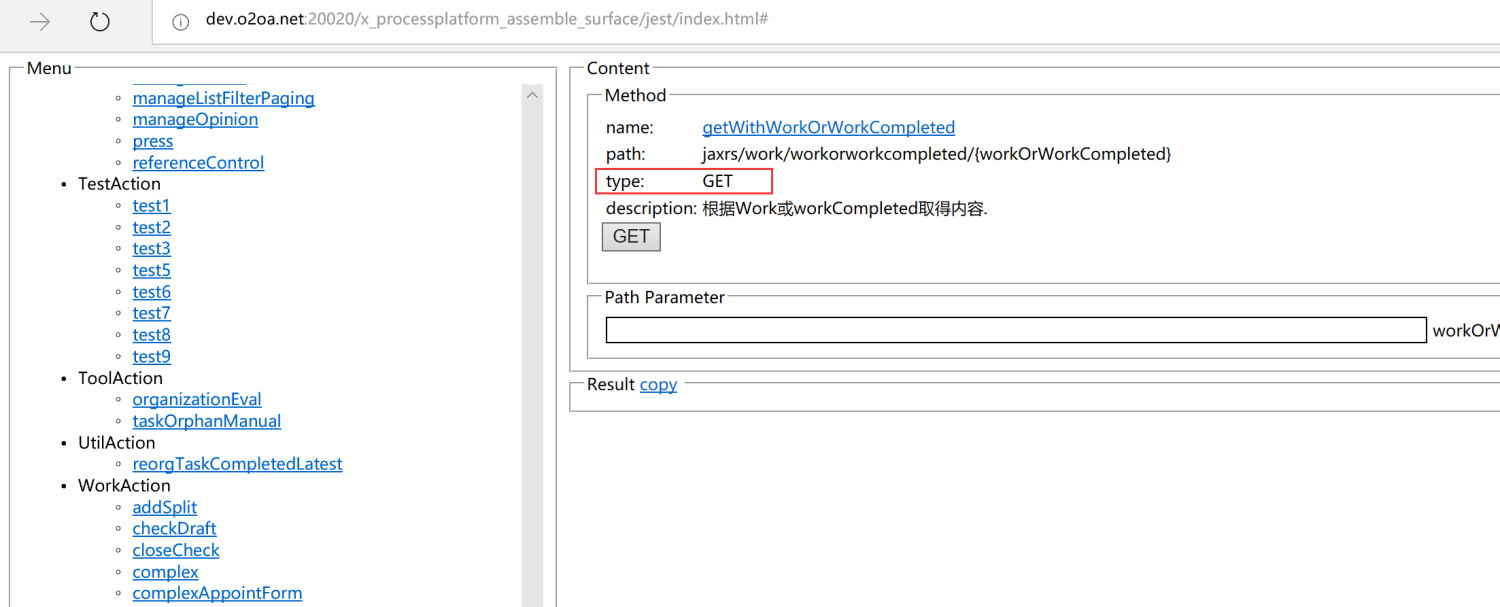Click the URL in the address bar
Image resolution: width=1500 pixels, height=607 pixels.
click(486, 20)
